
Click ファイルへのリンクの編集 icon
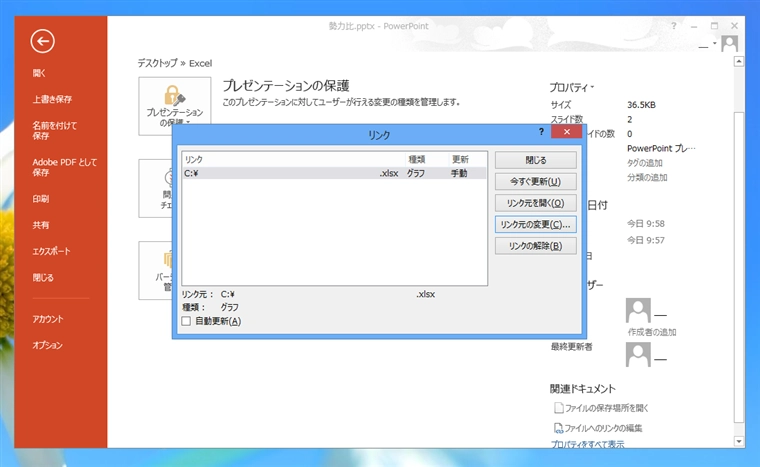(558, 428)
